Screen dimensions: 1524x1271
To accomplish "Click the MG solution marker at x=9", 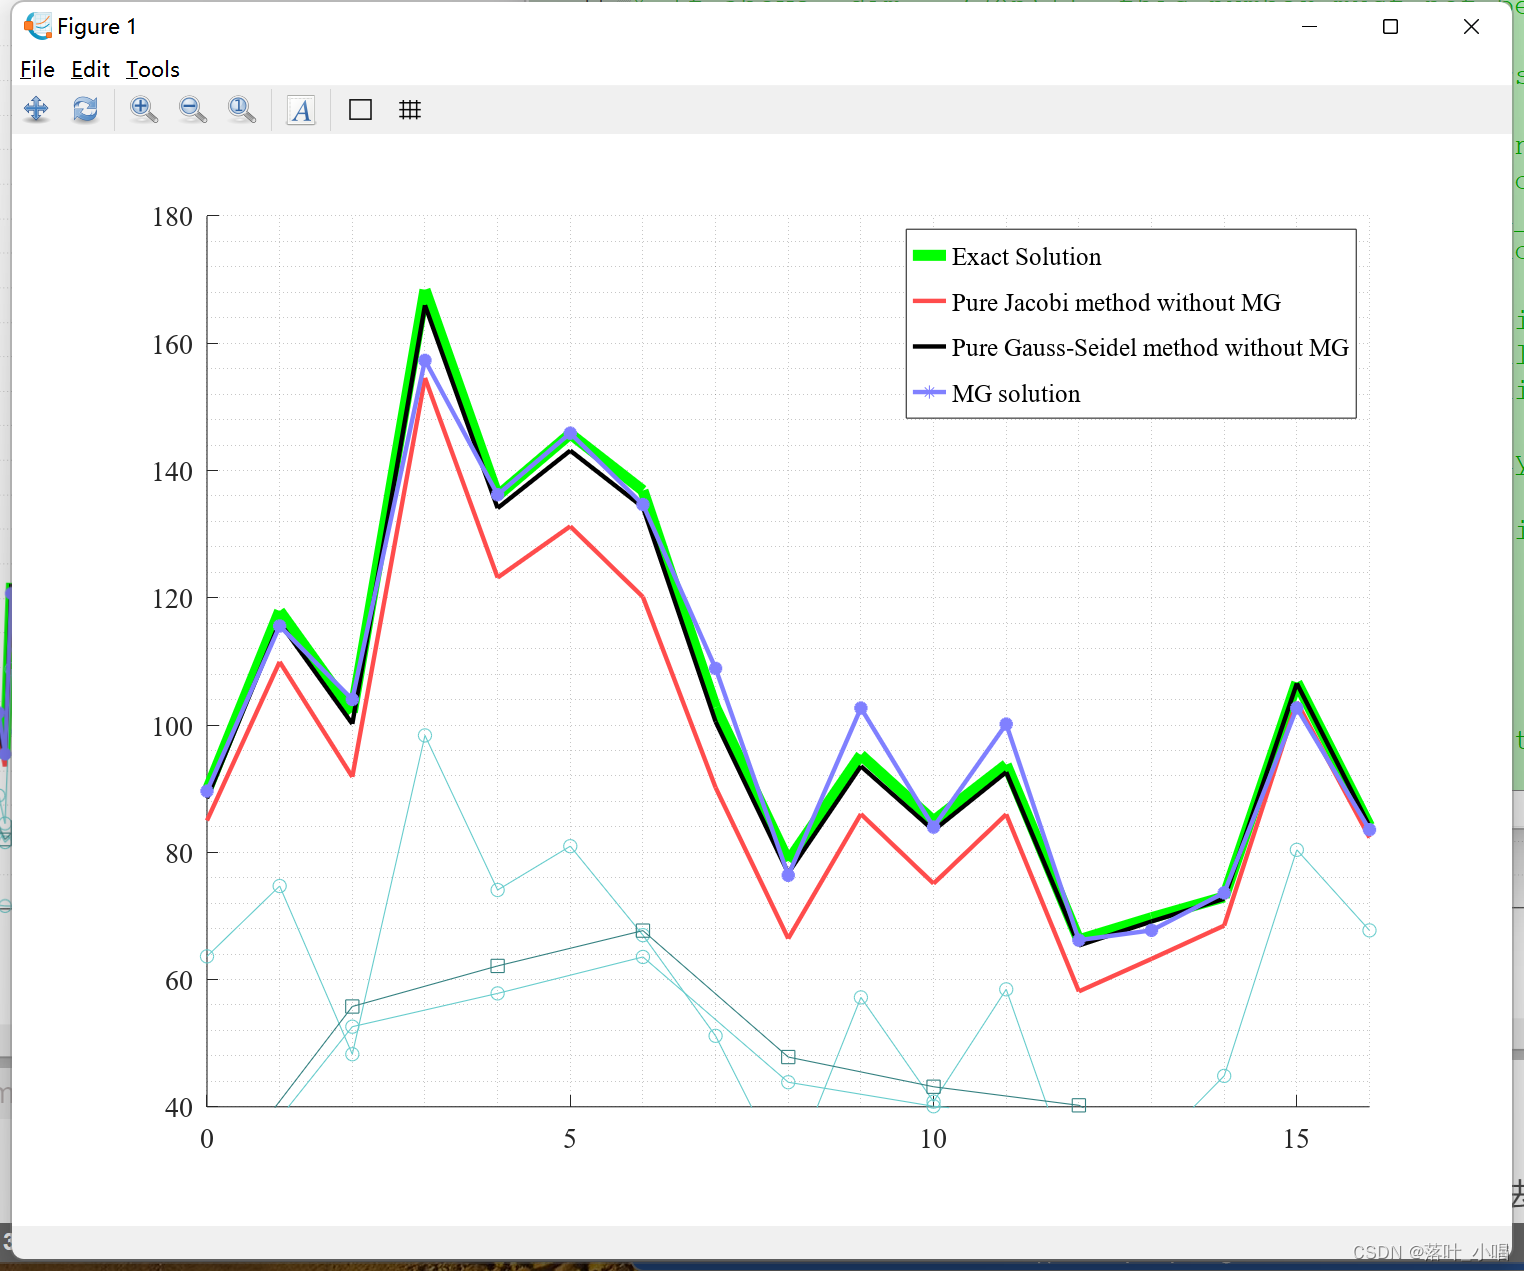I will click(861, 708).
